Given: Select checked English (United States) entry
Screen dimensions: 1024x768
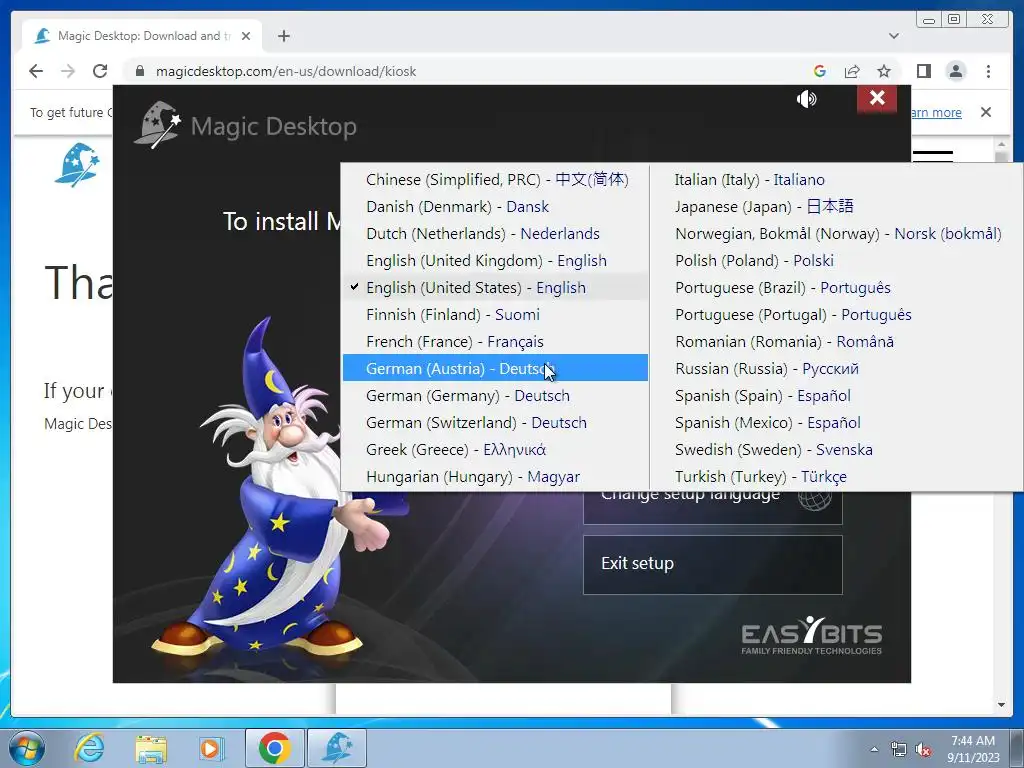Looking at the screenshot, I should point(496,287).
